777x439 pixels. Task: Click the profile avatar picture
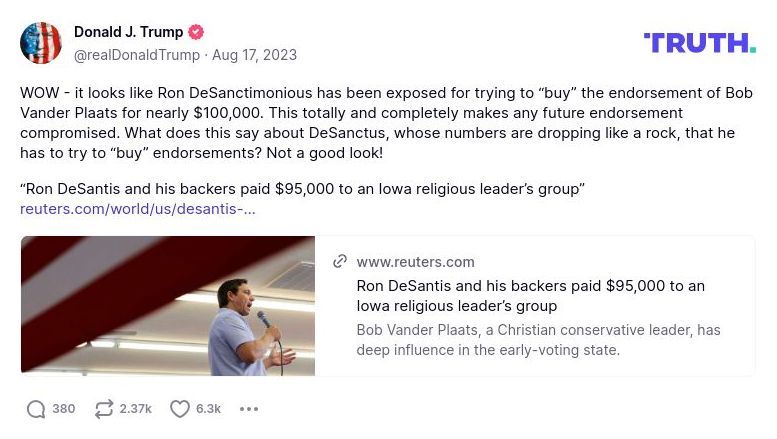point(41,42)
